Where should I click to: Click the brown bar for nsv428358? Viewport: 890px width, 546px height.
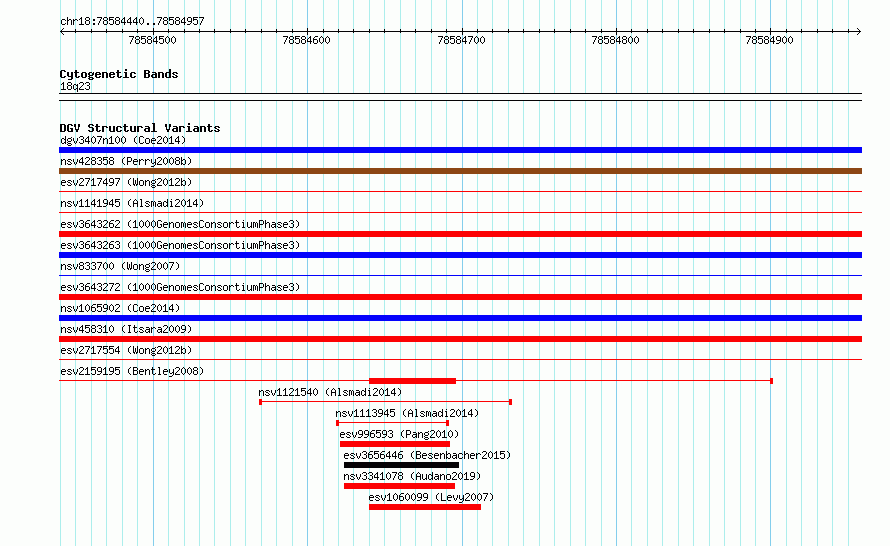pyautogui.click(x=460, y=171)
